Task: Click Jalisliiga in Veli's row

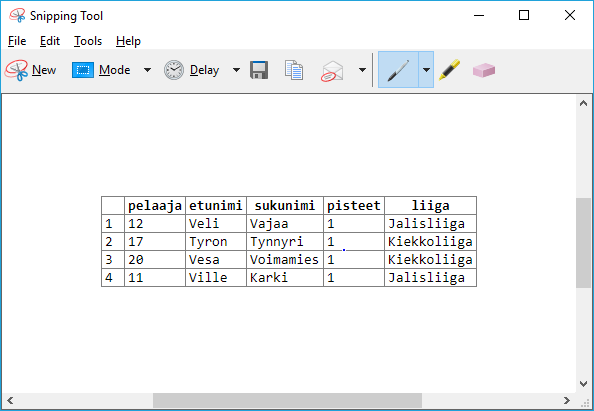Action: 430,223
